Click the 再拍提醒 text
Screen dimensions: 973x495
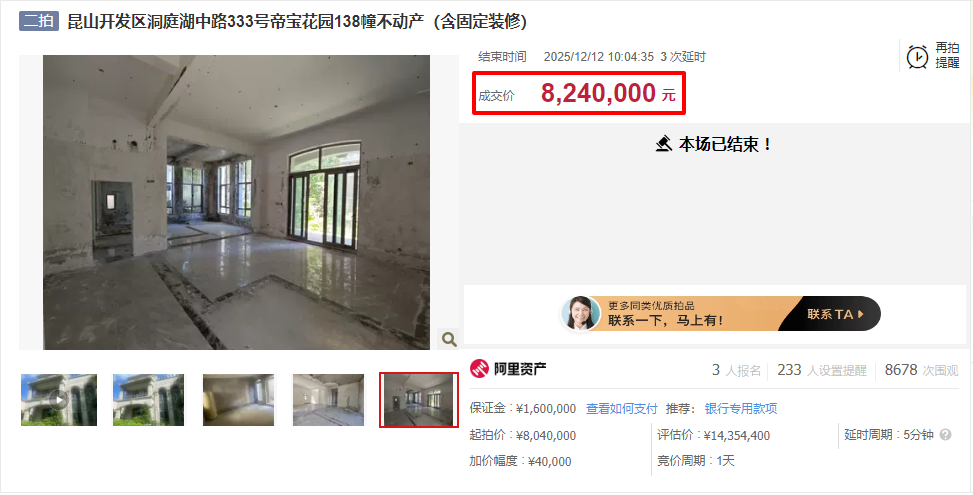tap(948, 56)
